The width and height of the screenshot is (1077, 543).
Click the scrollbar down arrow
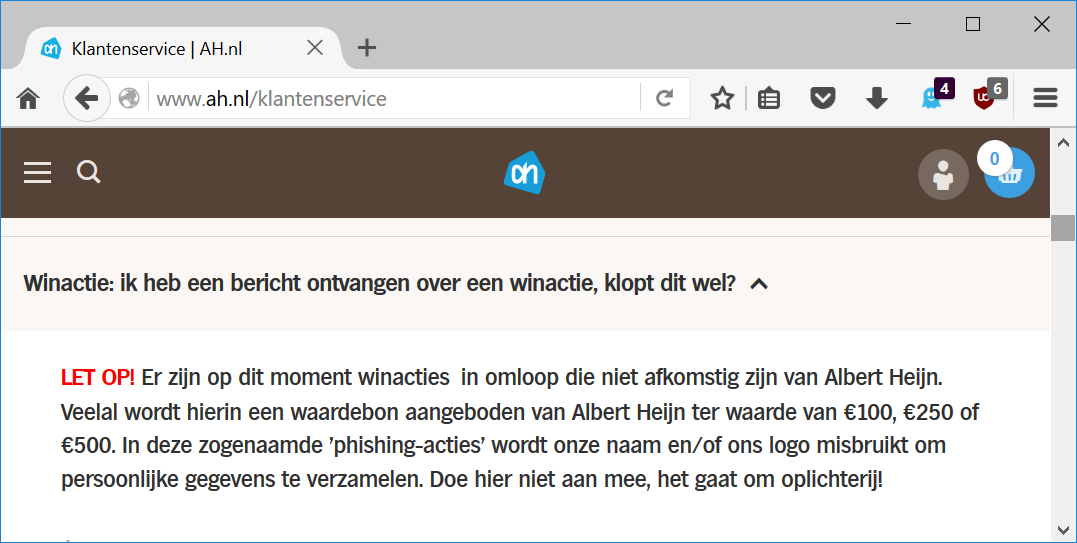[1063, 530]
